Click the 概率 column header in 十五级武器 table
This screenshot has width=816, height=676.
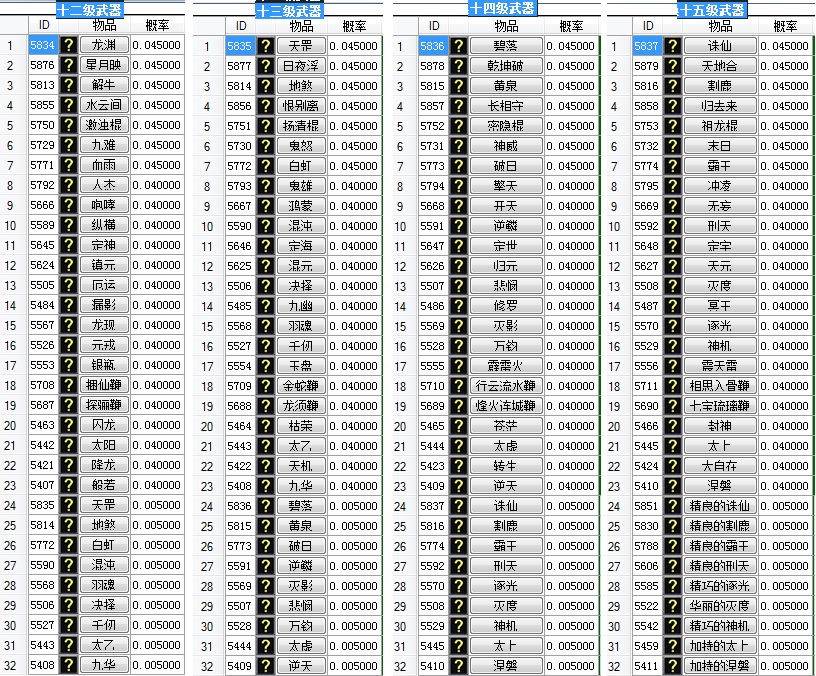coord(785,26)
